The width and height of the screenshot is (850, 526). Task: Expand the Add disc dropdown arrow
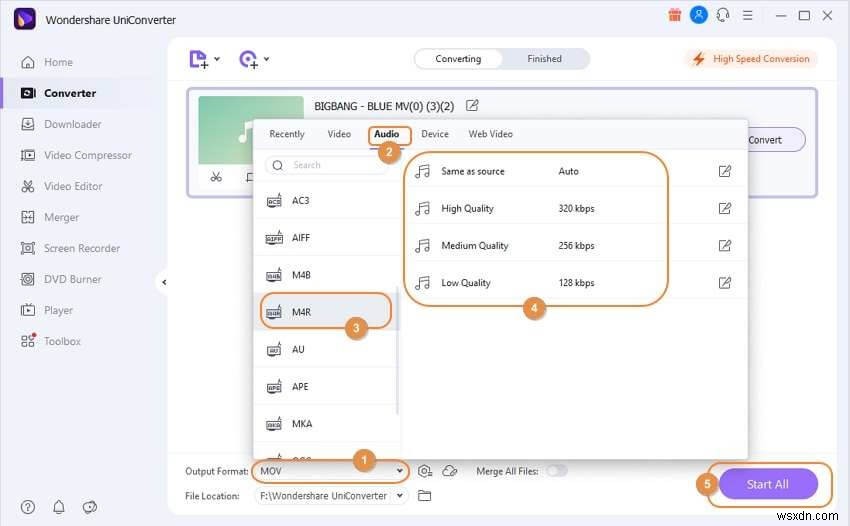[267, 59]
